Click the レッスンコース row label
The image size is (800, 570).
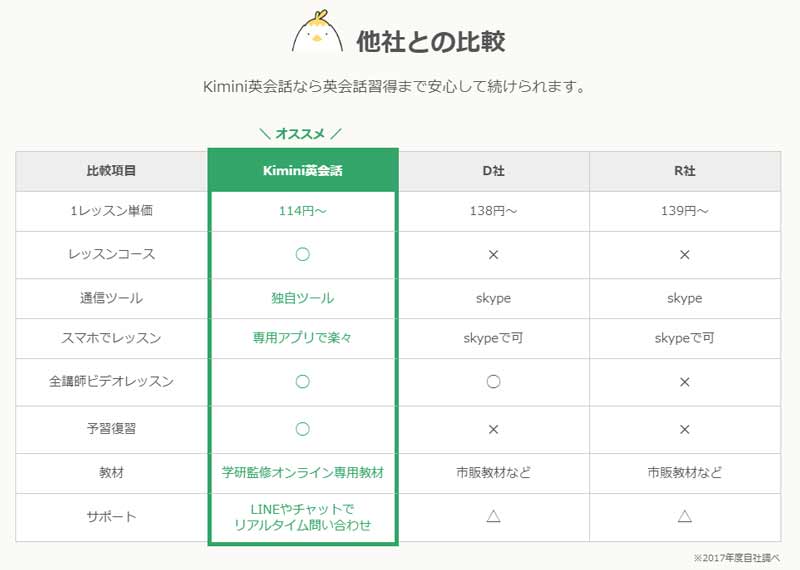(x=111, y=254)
